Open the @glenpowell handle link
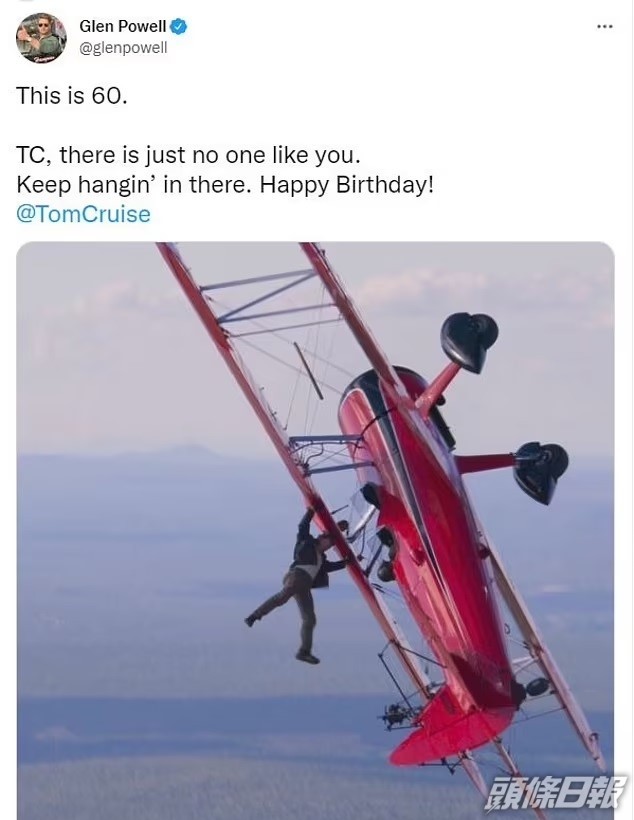634x820 pixels. point(123,48)
